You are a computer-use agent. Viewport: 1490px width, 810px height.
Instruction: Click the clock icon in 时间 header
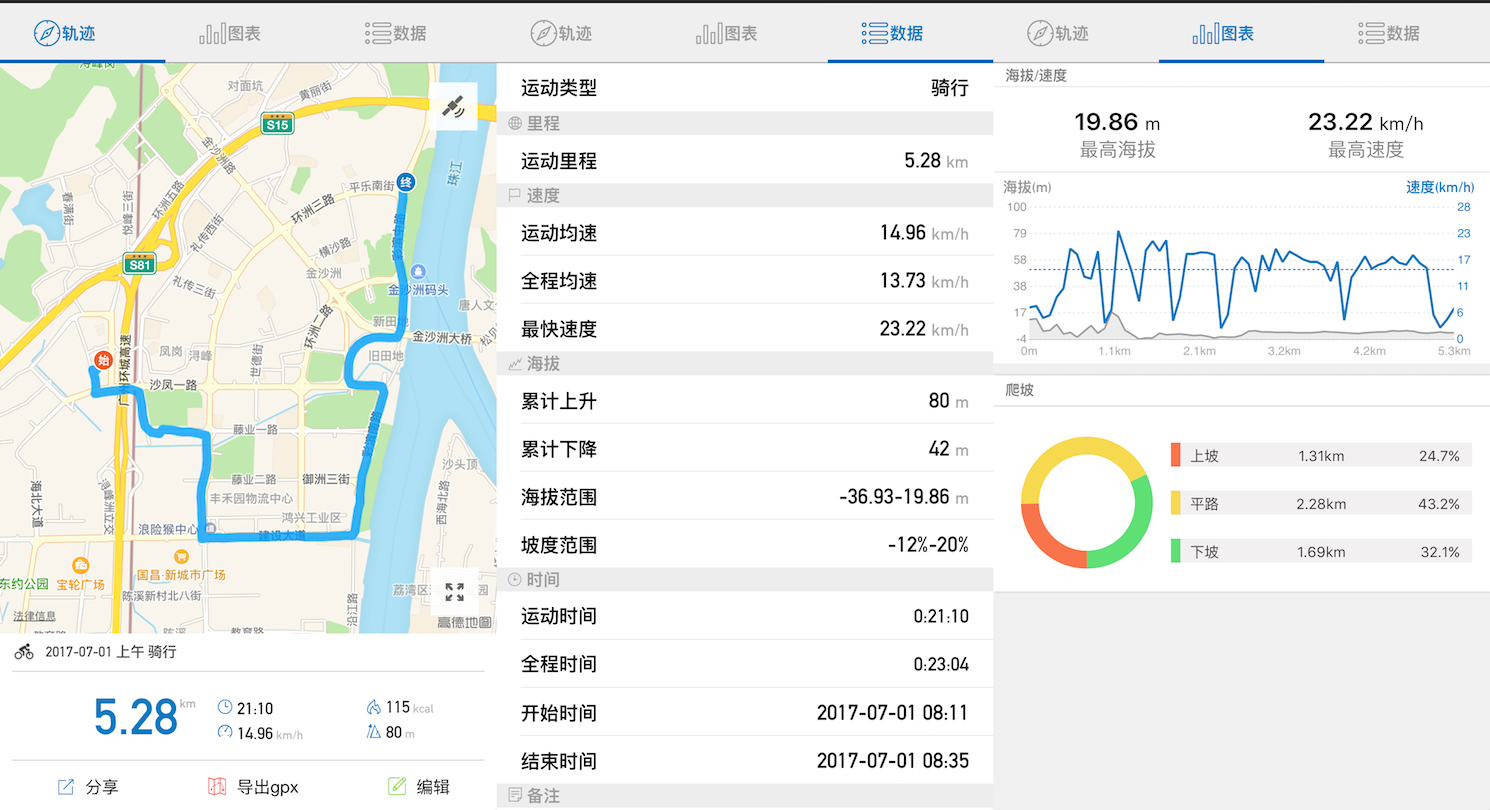tap(515, 580)
